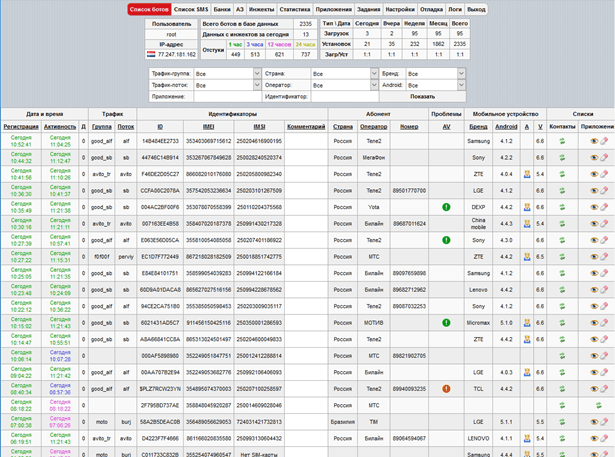
Task: Click the contacts sync icon in the 2F795BD737AE row
Action: coord(562,405)
